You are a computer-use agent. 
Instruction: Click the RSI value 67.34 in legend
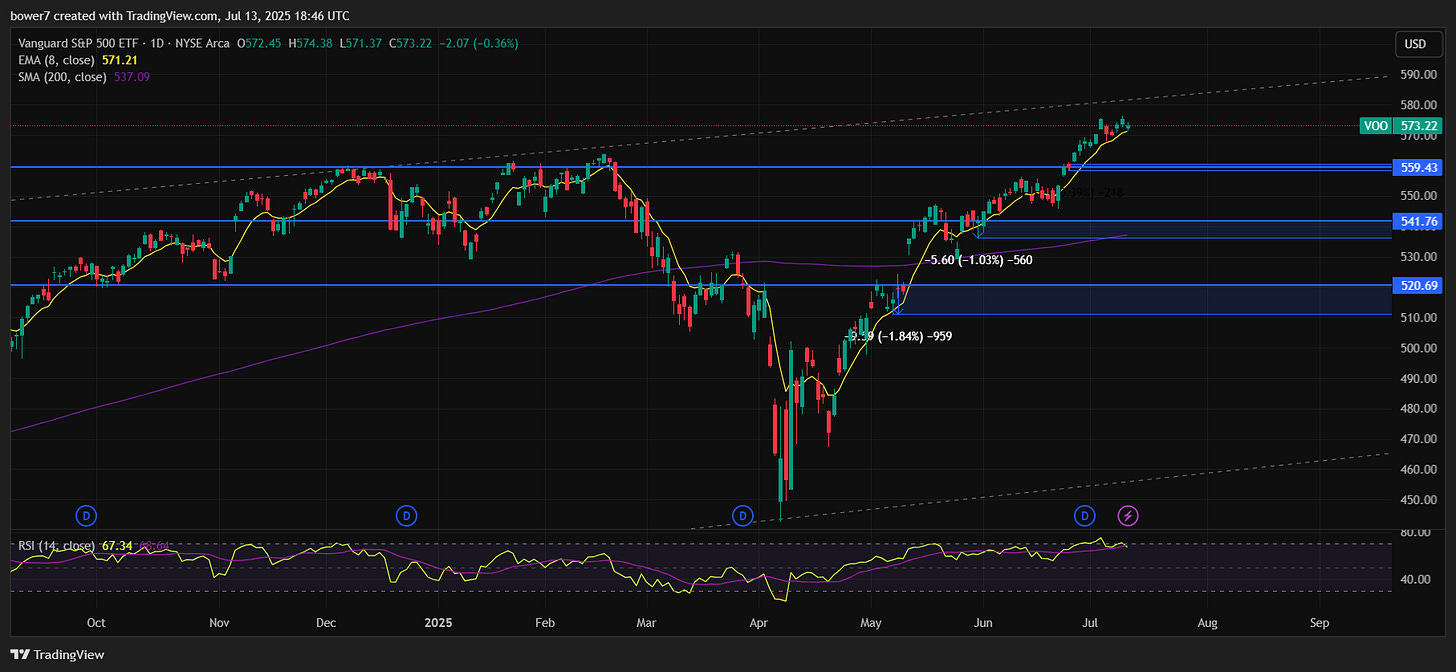tap(117, 546)
